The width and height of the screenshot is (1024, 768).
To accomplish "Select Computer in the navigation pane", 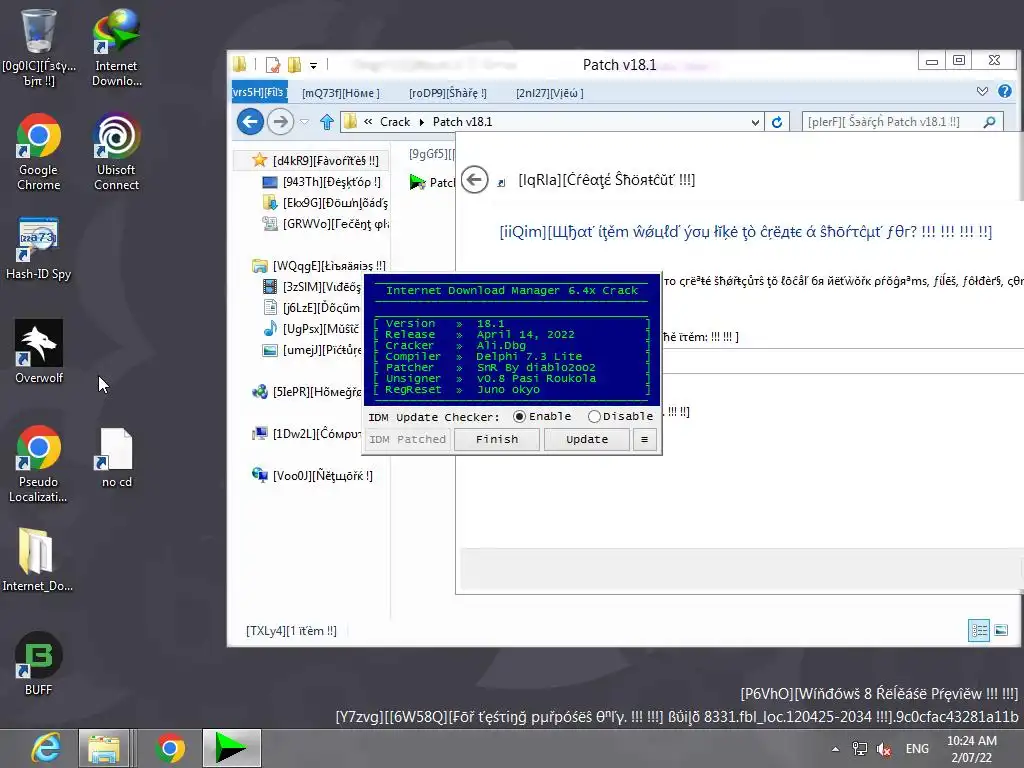I will pos(306,434).
